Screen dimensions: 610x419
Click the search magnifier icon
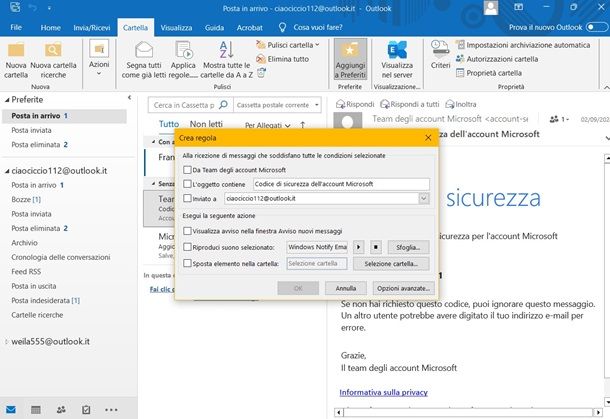tap(223, 105)
